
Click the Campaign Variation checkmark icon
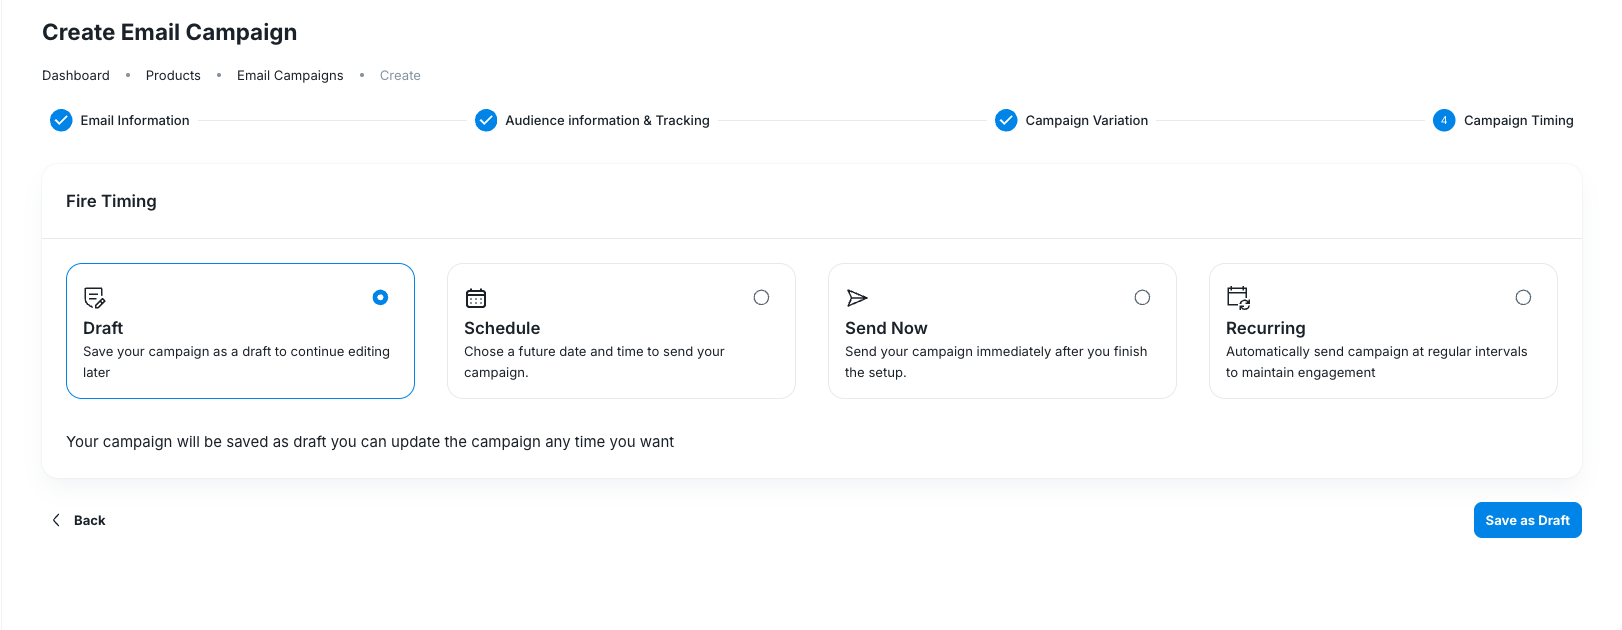tap(1006, 120)
